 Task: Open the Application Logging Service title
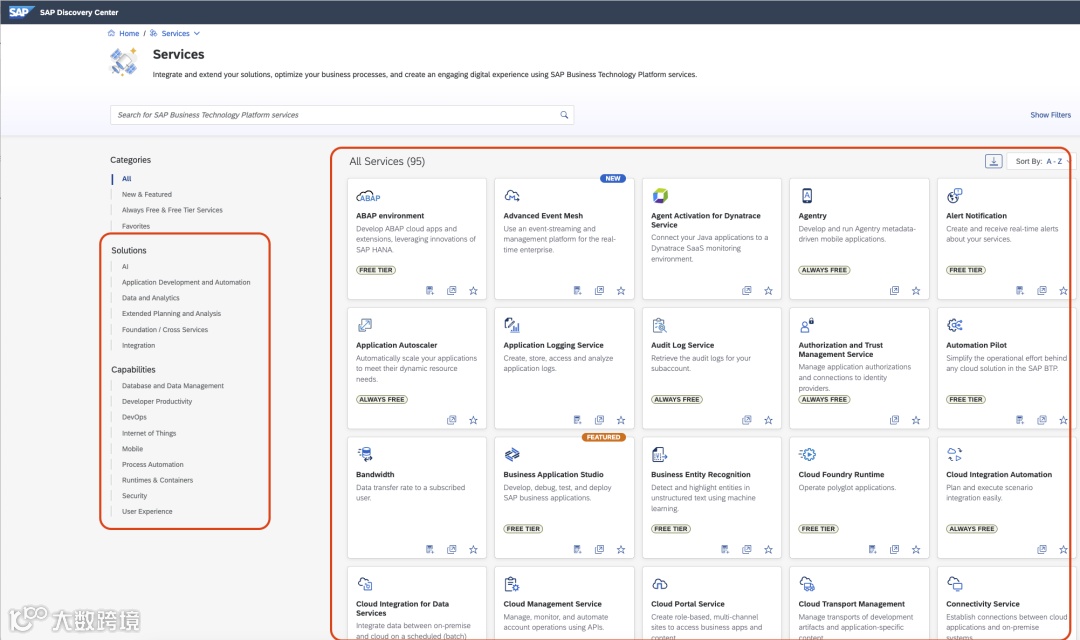tap(553, 345)
